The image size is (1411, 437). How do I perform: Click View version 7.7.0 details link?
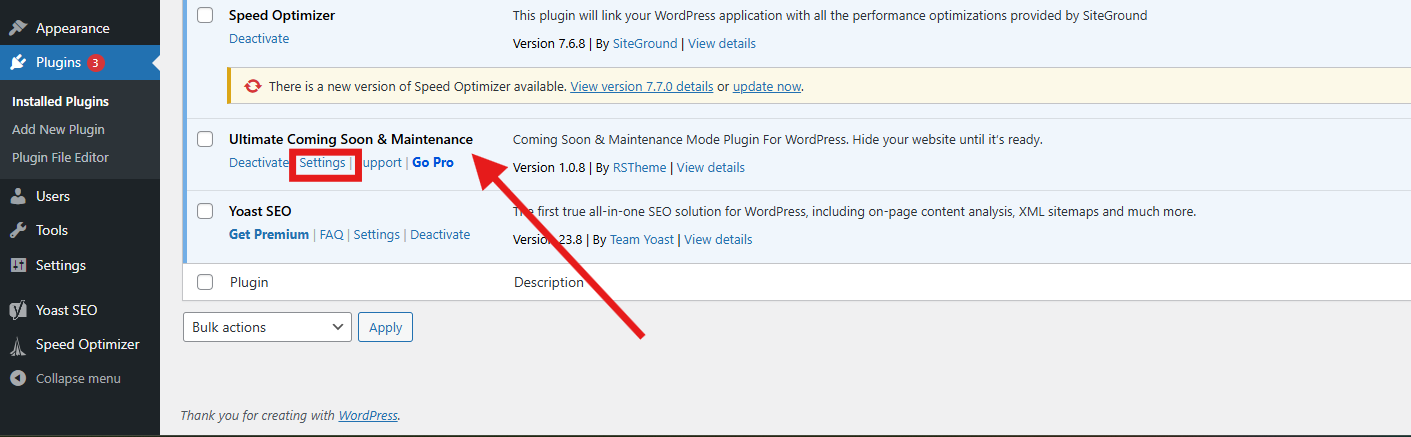(642, 86)
